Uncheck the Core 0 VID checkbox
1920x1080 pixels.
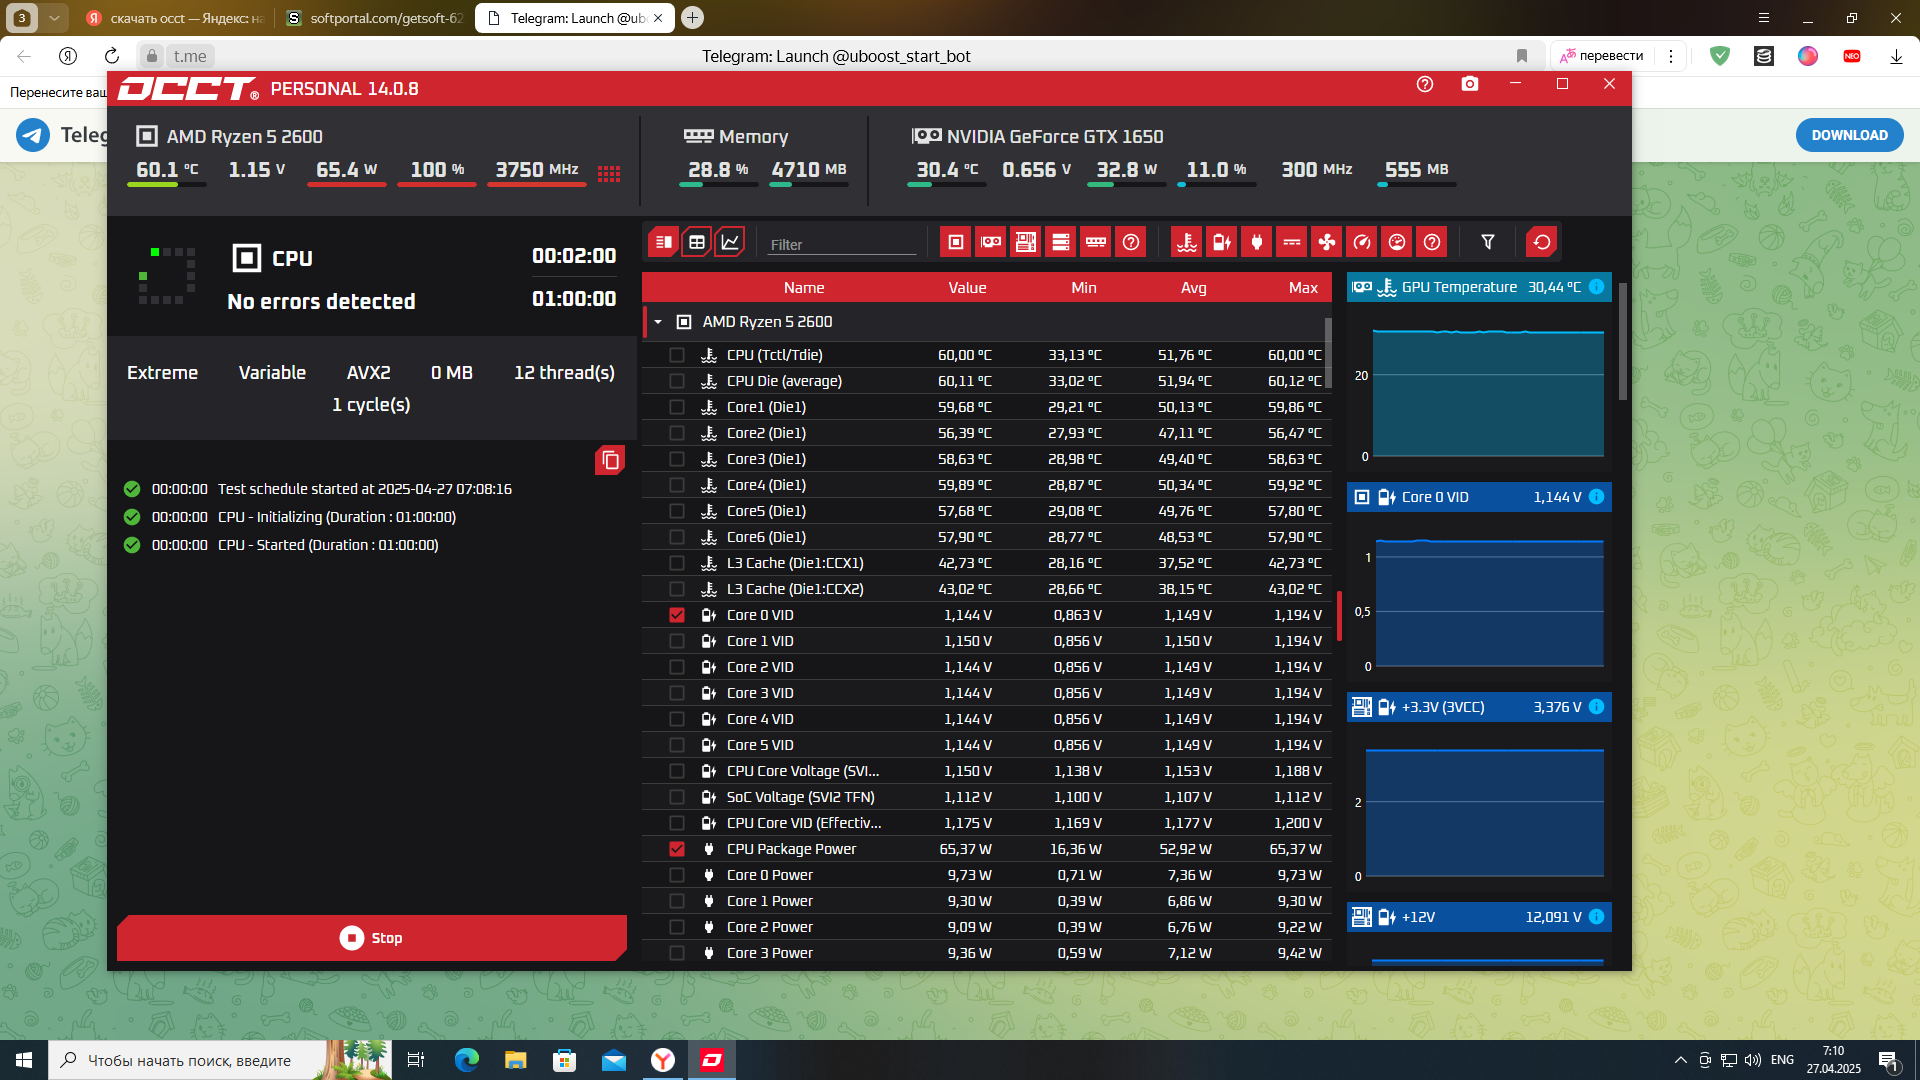[x=677, y=615]
